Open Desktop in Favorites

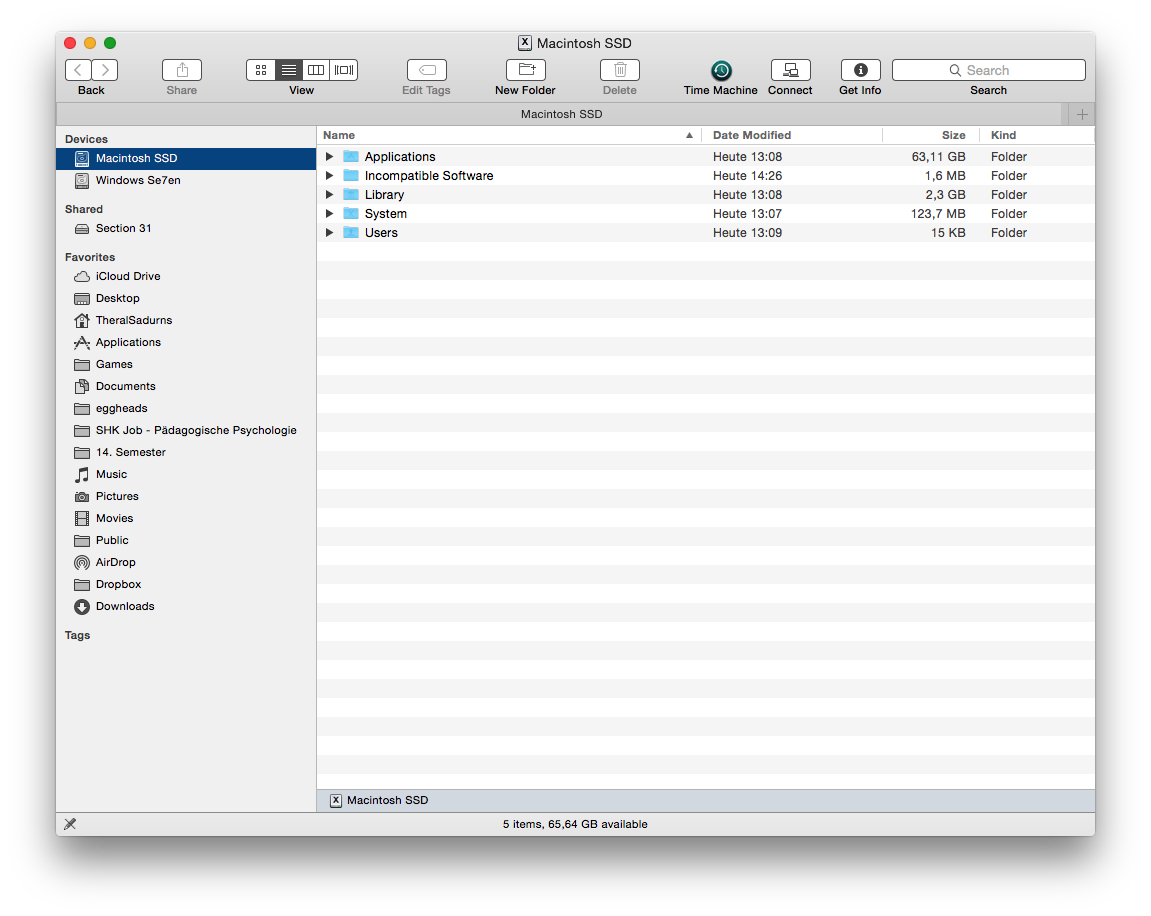click(x=186, y=299)
